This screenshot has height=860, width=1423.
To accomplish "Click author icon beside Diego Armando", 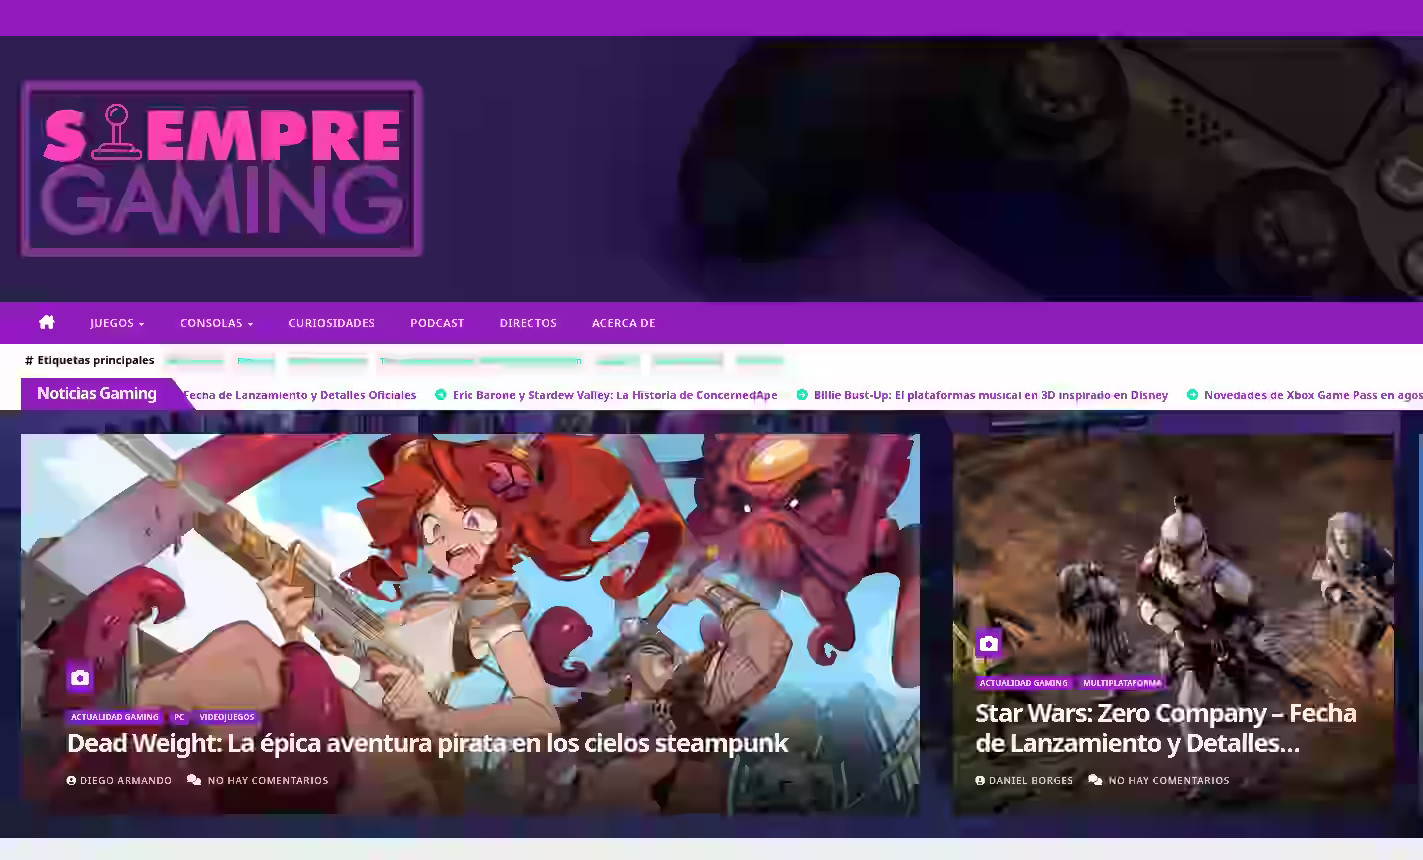I will pyautogui.click(x=71, y=780).
